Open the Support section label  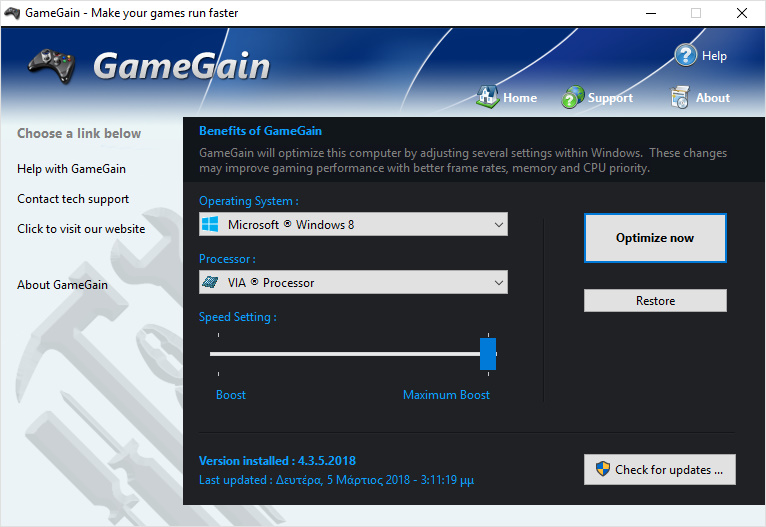610,98
